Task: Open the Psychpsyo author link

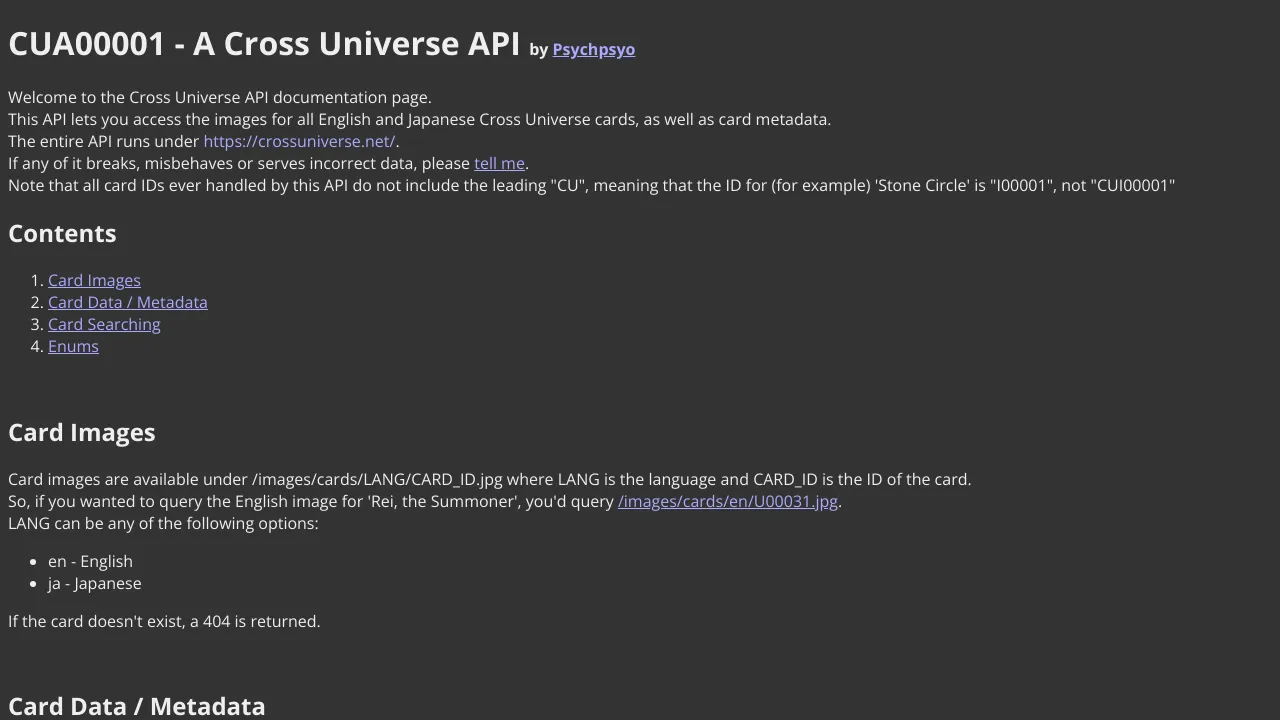Action: [x=593, y=49]
